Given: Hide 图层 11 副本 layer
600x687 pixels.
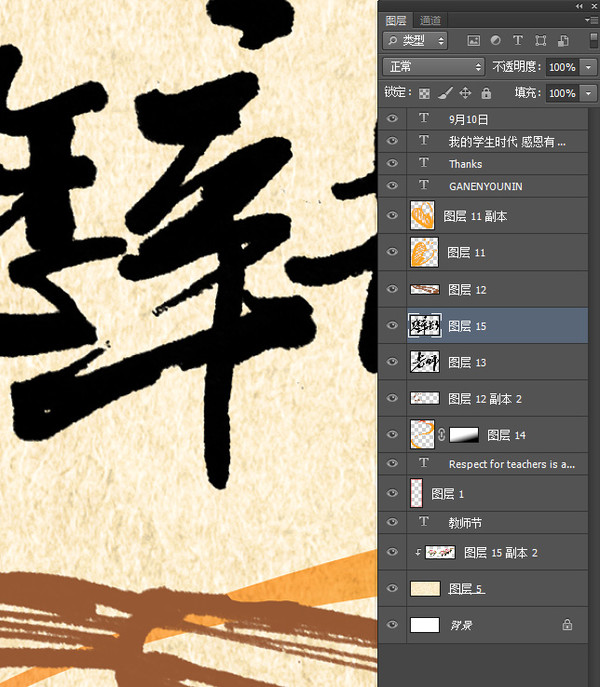Looking at the screenshot, I should 392,215.
